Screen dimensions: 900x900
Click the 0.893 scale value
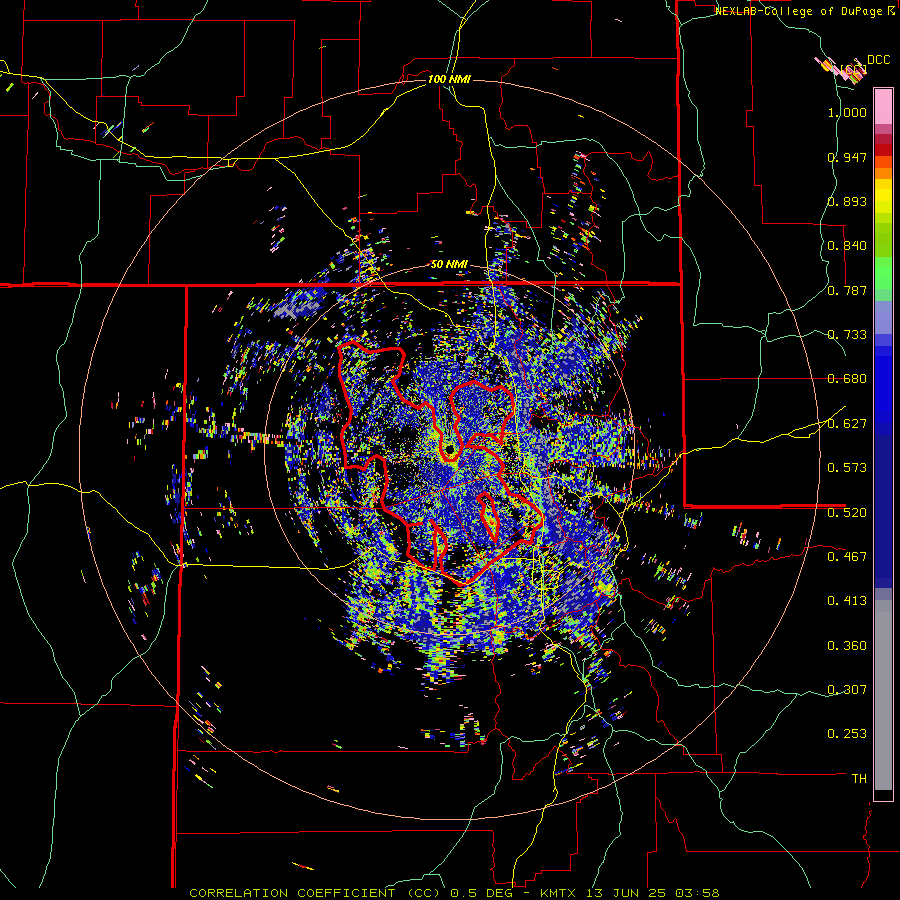click(x=847, y=201)
